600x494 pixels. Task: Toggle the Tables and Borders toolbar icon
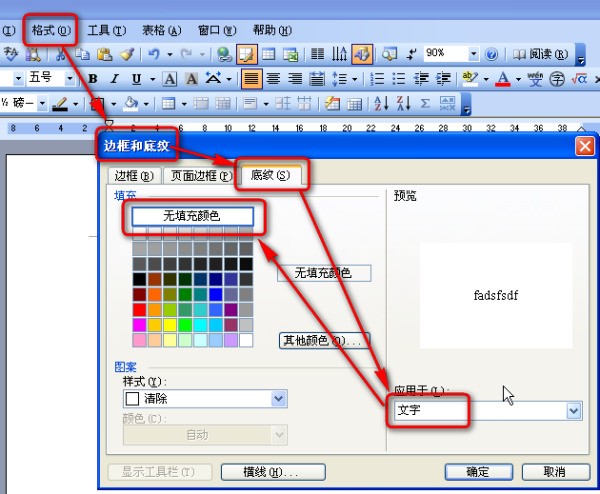point(246,54)
